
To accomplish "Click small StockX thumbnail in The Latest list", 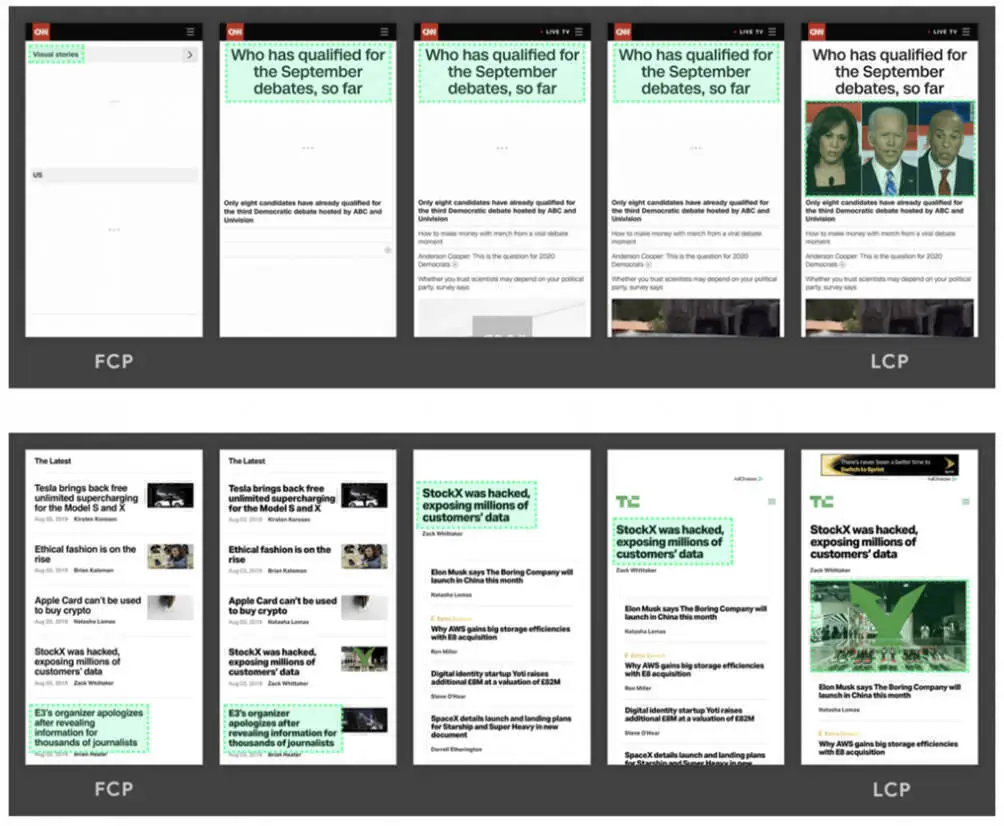I will point(363,659).
